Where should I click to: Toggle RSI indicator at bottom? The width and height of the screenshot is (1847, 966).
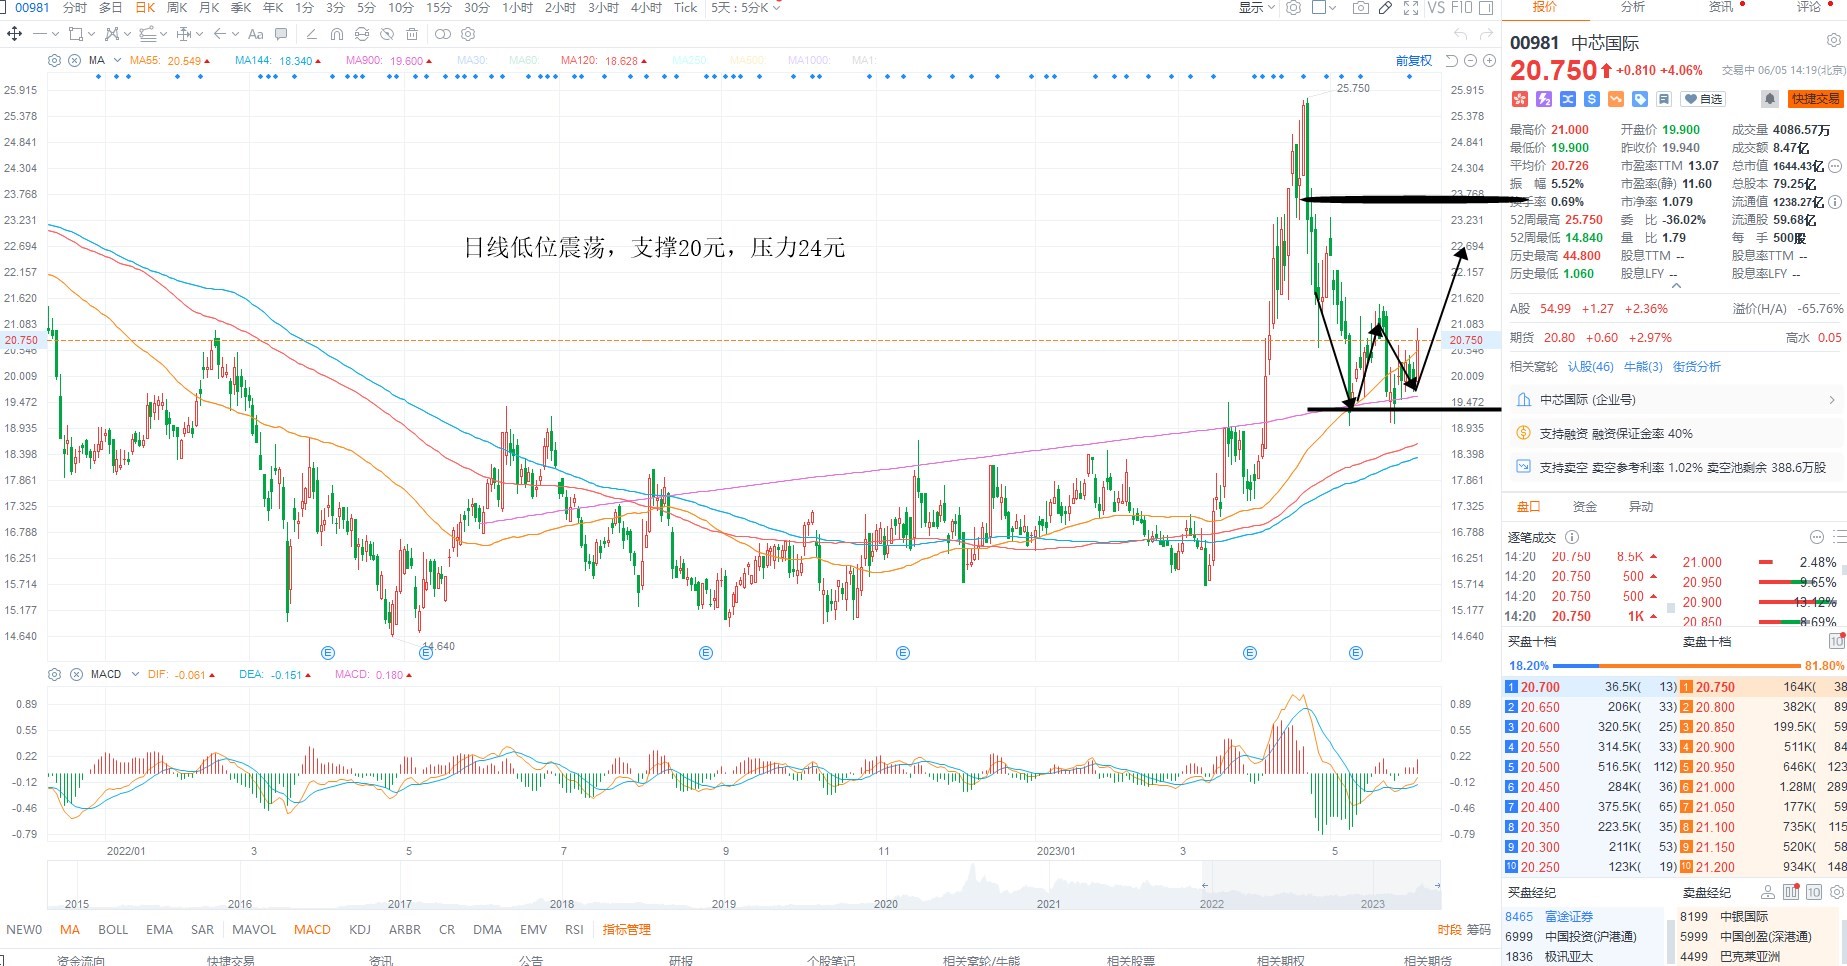pyautogui.click(x=574, y=929)
